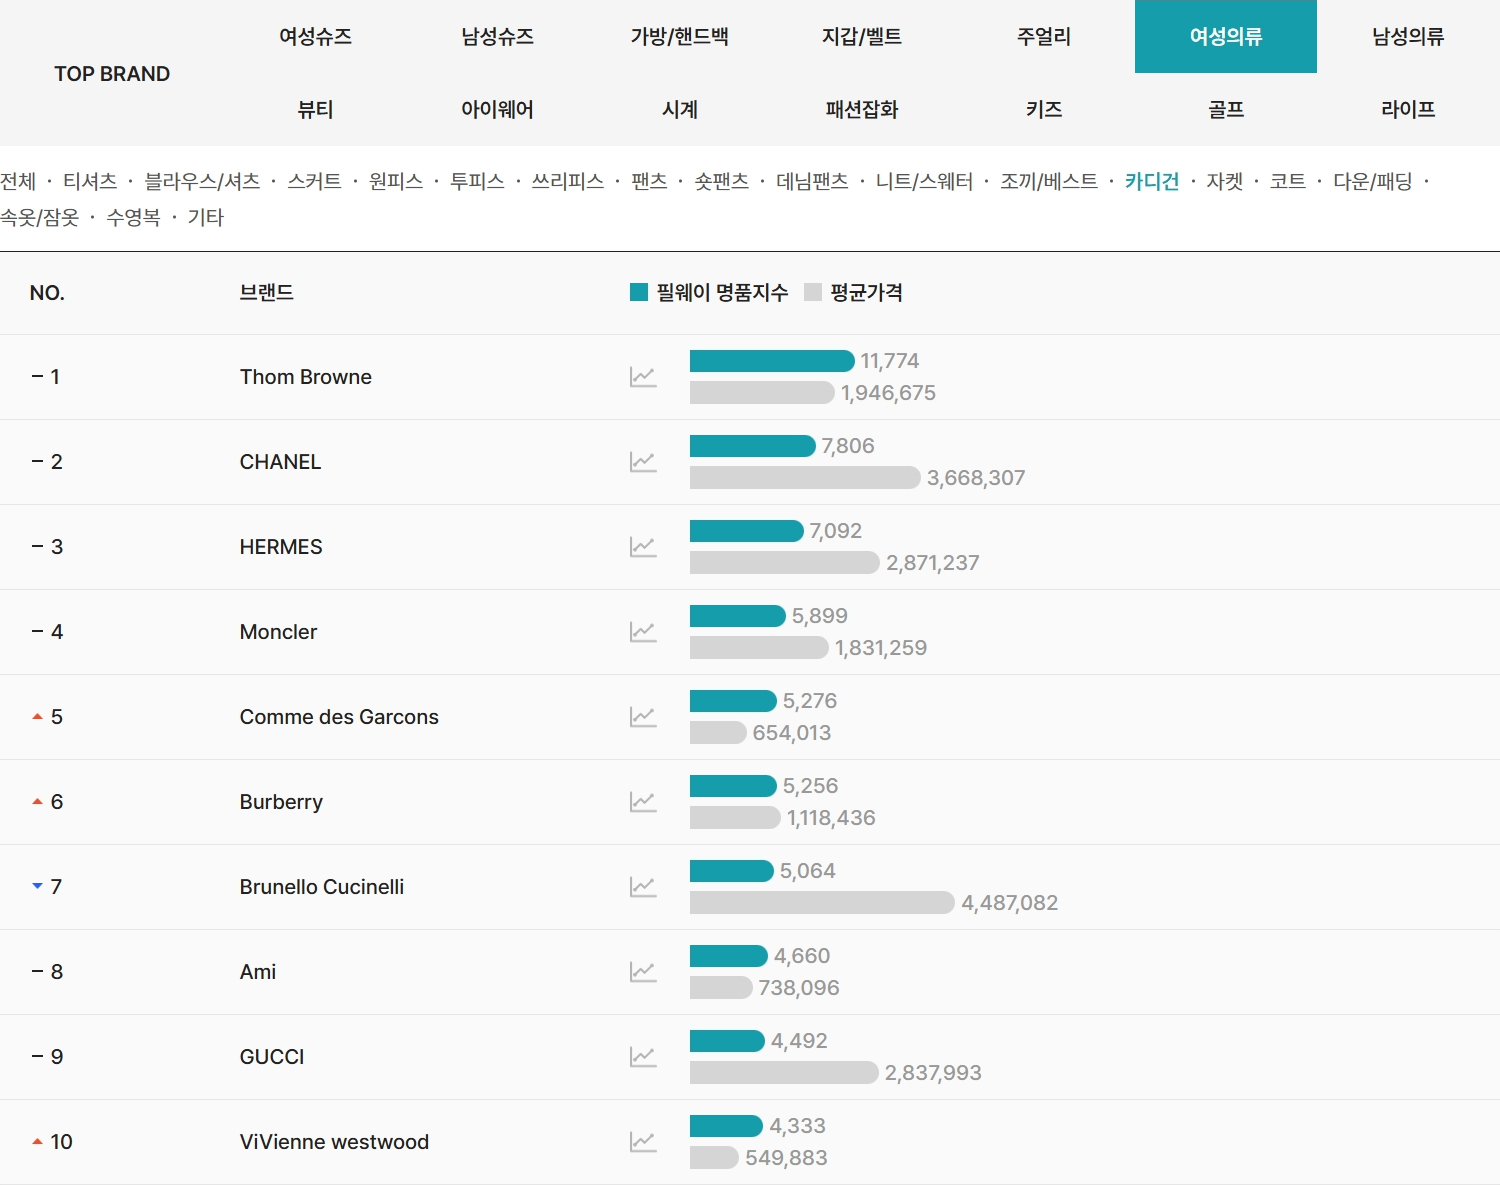Open the 뷰티 category tab
Image resolution: width=1500 pixels, height=1185 pixels.
click(x=315, y=110)
